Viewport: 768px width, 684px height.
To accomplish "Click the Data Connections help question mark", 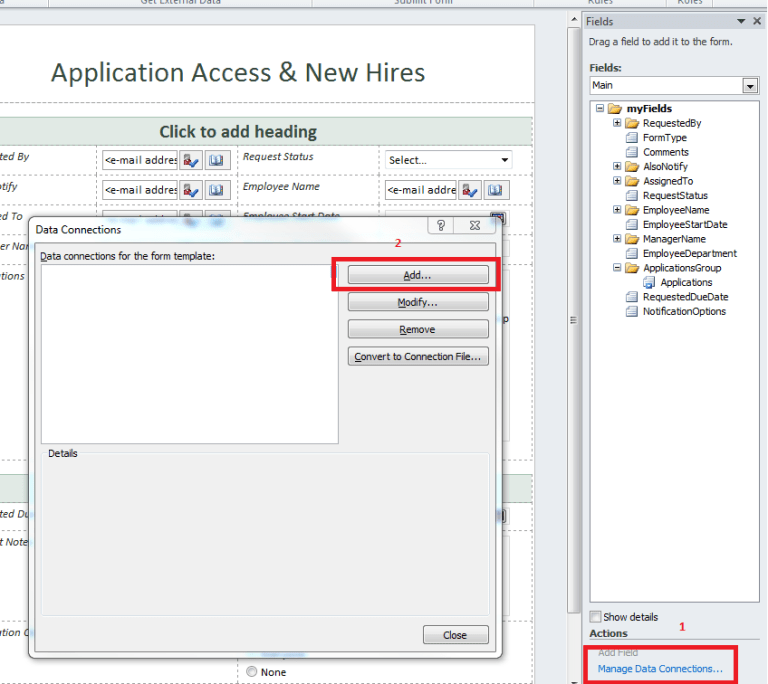I will pyautogui.click(x=441, y=227).
